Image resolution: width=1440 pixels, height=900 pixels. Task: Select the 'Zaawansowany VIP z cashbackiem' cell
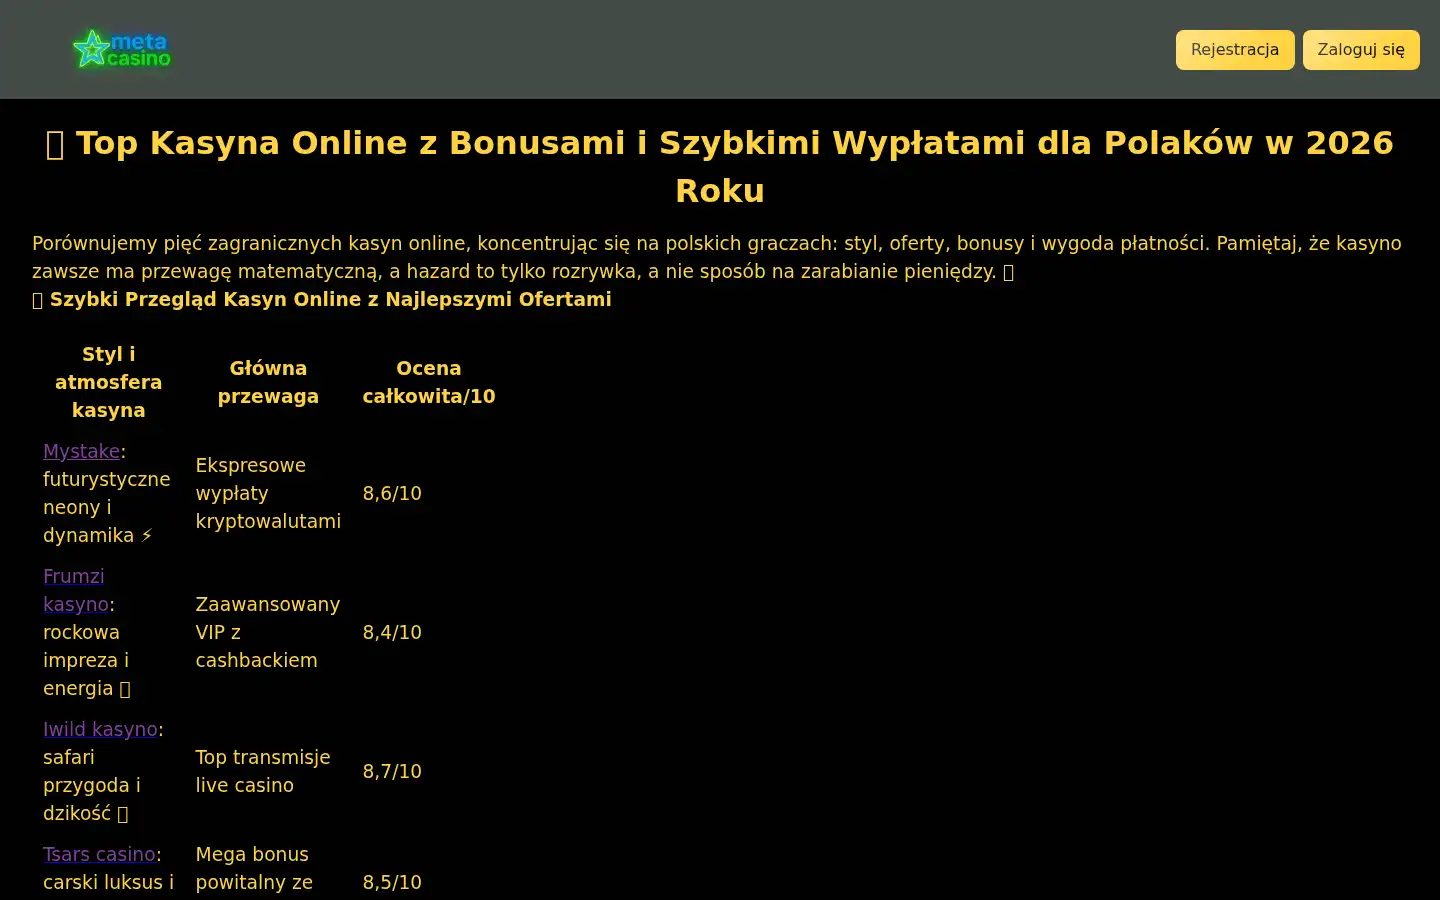point(268,632)
